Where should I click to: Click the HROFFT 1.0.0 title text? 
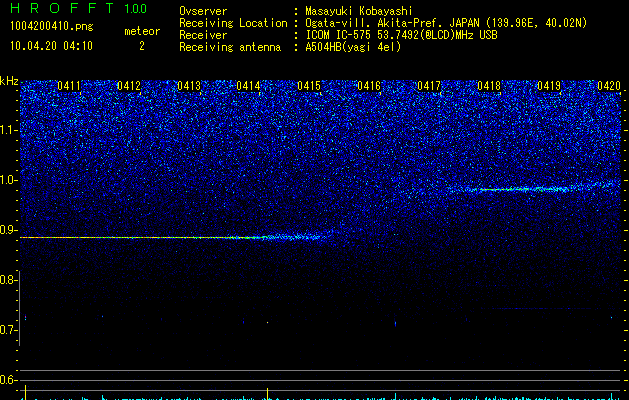tap(78, 8)
